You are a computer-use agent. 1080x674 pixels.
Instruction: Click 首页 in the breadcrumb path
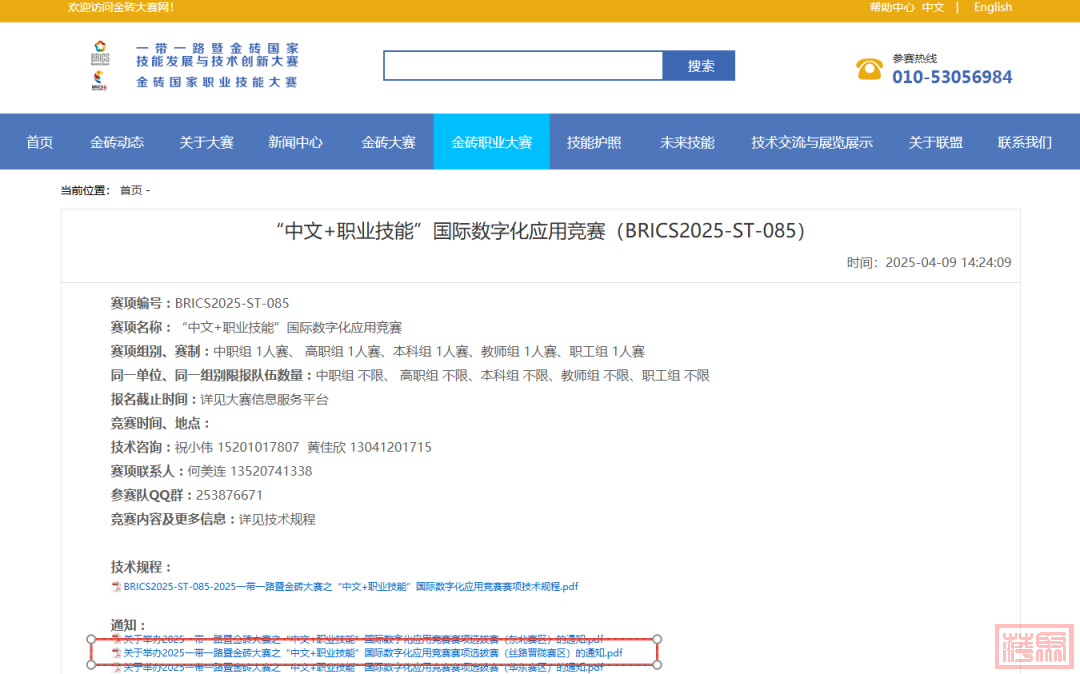(x=131, y=190)
